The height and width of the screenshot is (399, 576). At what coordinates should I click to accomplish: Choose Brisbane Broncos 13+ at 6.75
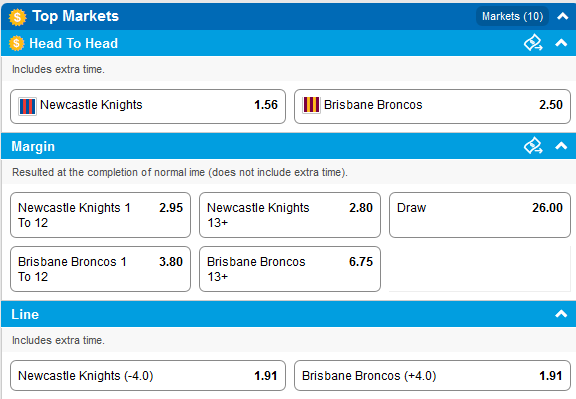[x=290, y=269]
